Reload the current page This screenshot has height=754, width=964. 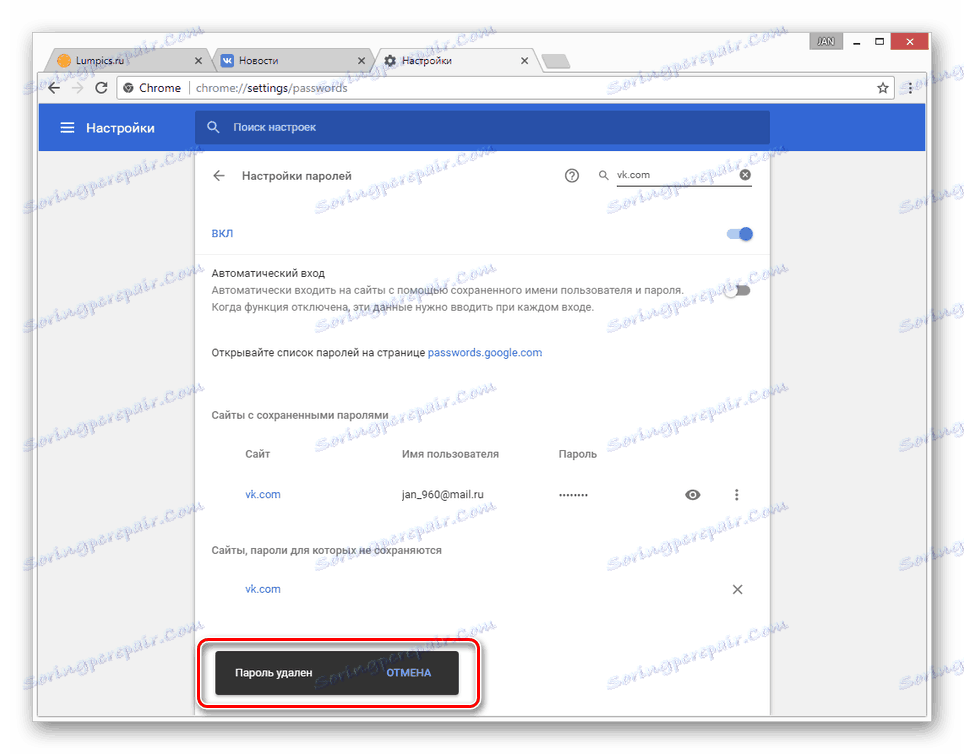(x=101, y=88)
